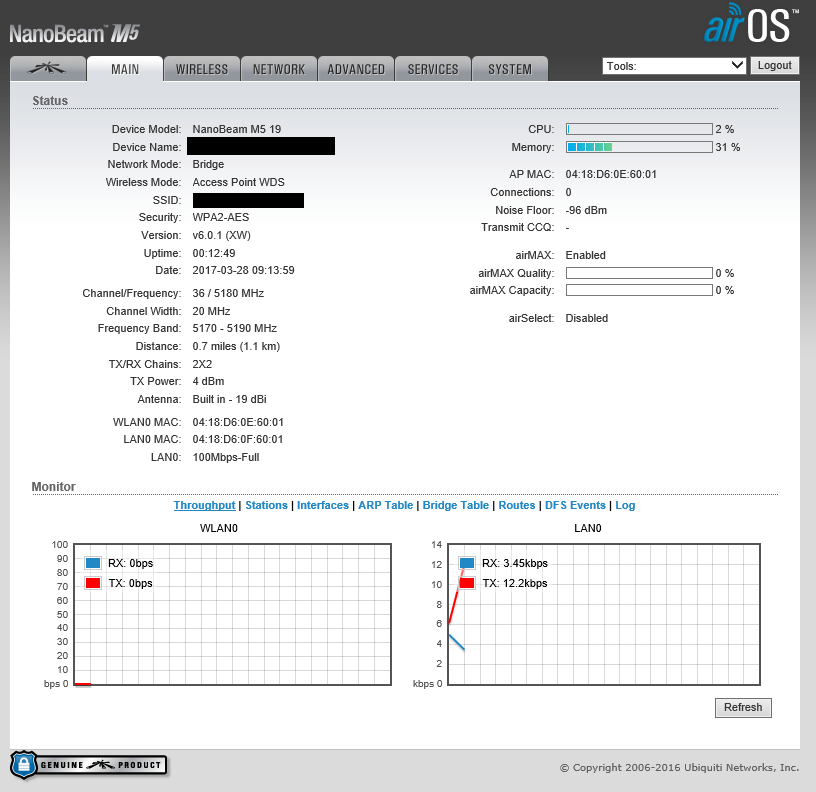Image resolution: width=816 pixels, height=792 pixels.
Task: Click the Refresh button
Action: click(743, 708)
